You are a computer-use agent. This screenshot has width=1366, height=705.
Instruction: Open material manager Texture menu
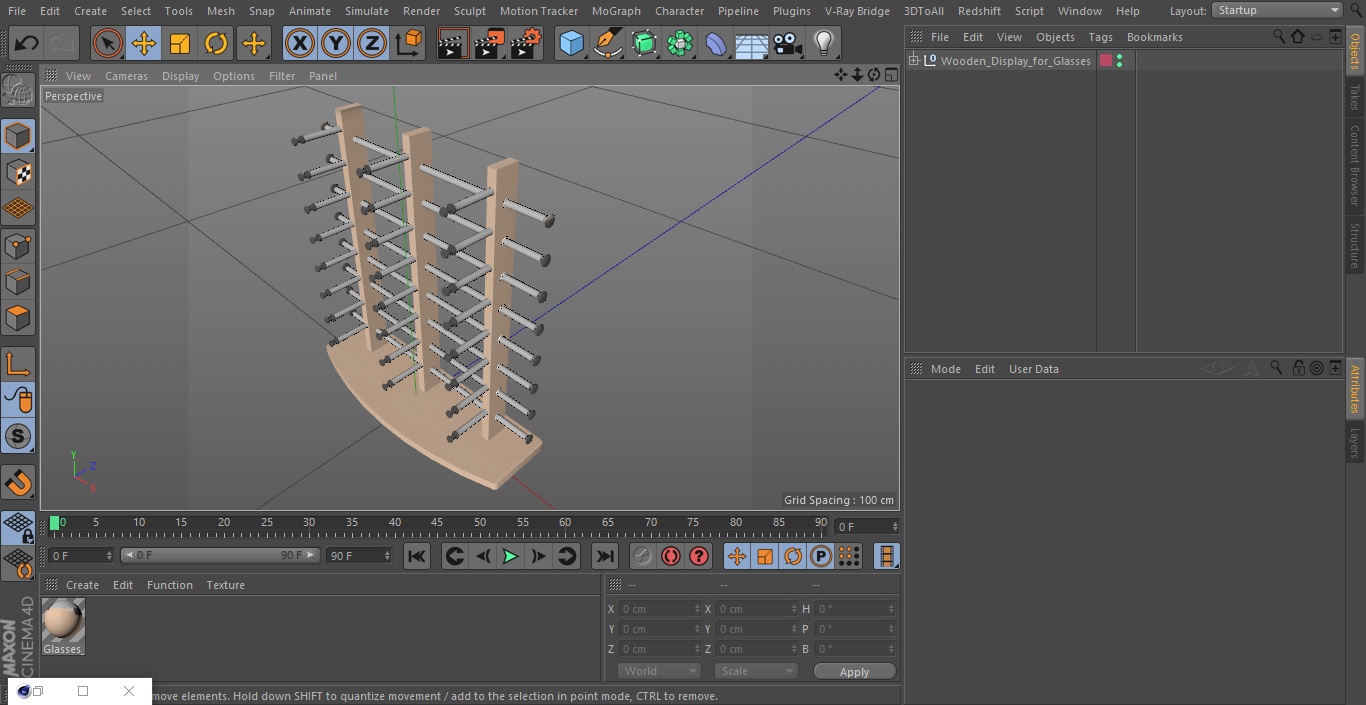(x=225, y=585)
